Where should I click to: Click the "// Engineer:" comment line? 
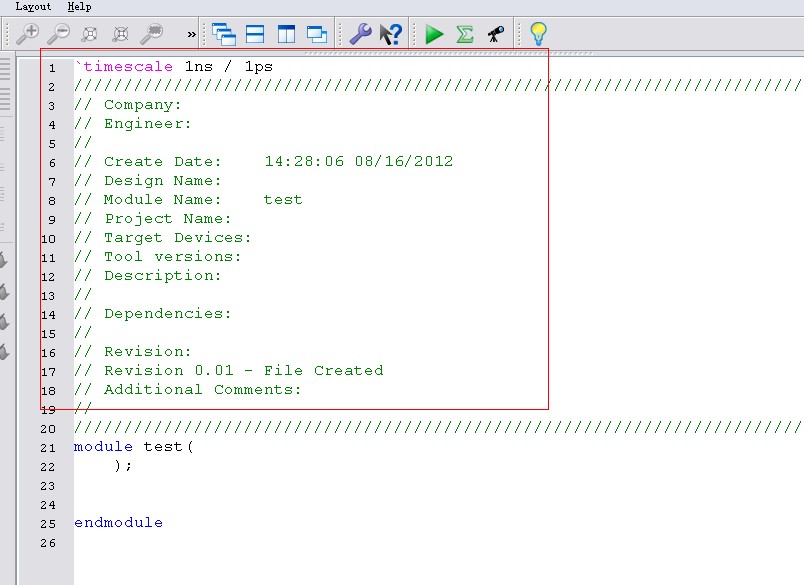coord(132,124)
